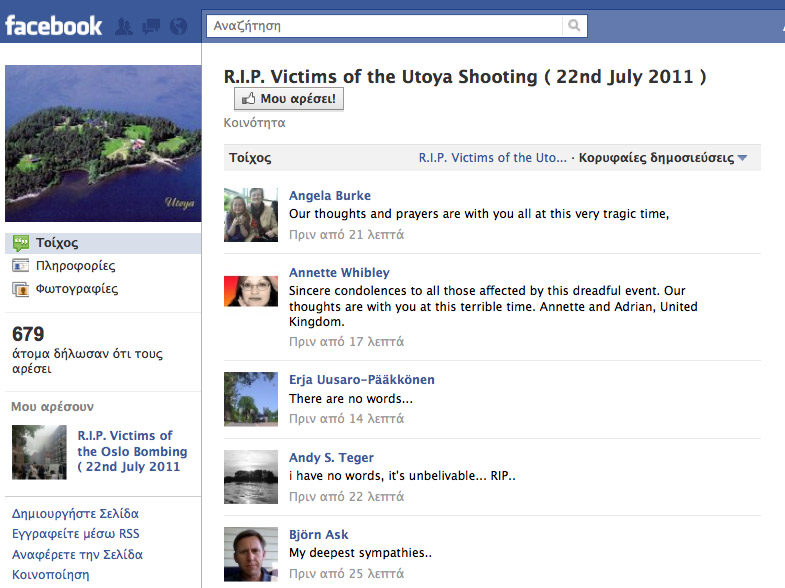785x588 pixels.
Task: Click Δημιουργήστε Σελίδα link
Action: (75, 513)
